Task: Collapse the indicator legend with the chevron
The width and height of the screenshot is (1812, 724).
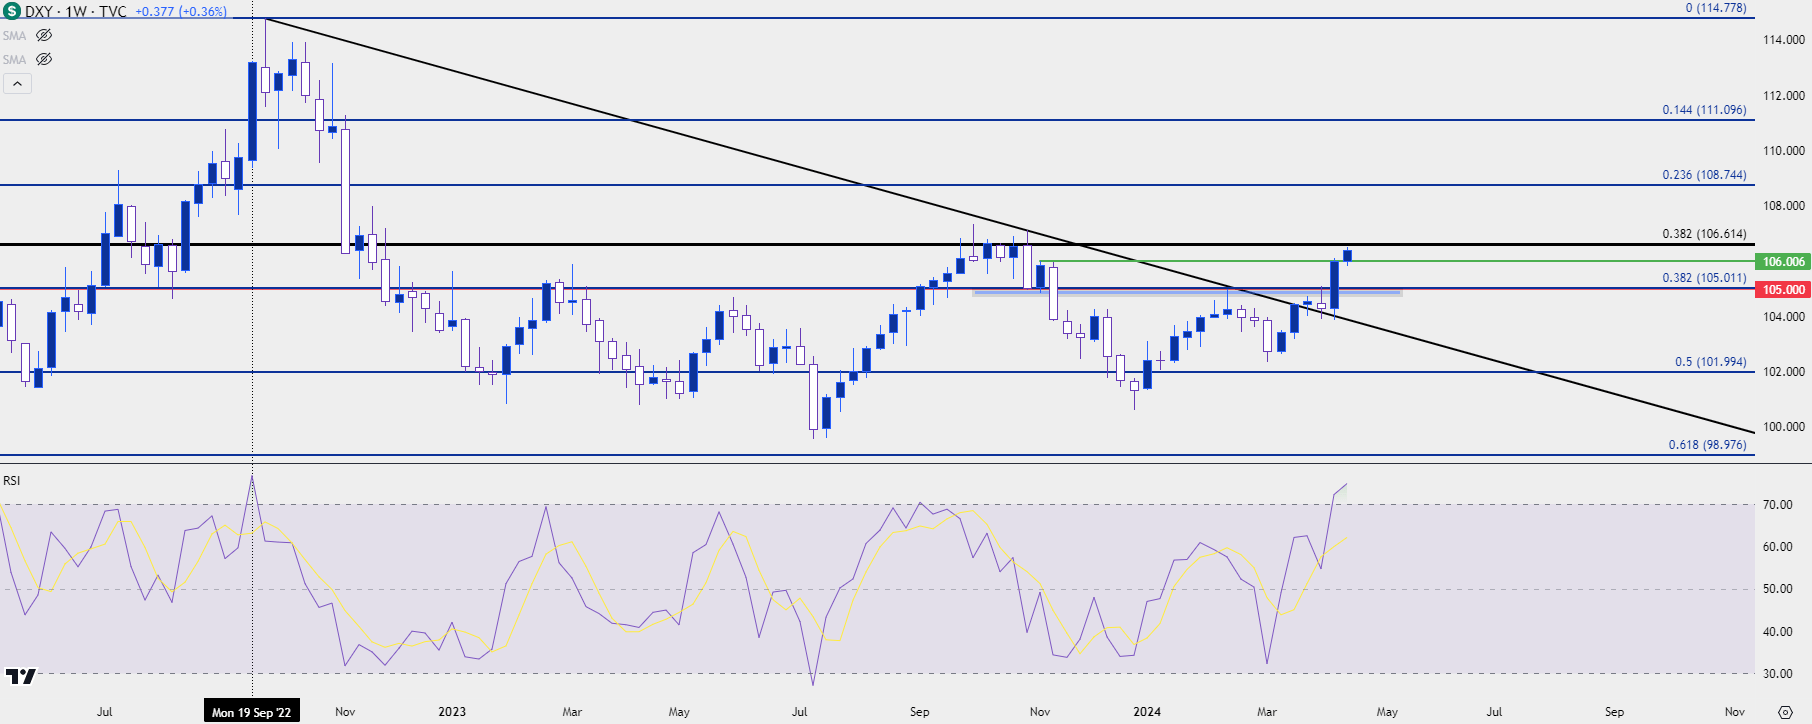Action: pyautogui.click(x=17, y=84)
